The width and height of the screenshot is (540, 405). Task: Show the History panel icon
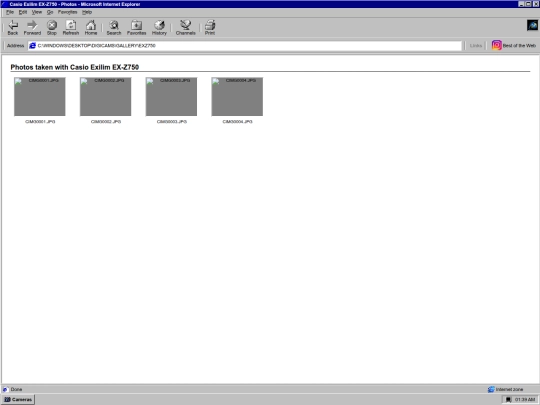tap(159, 28)
